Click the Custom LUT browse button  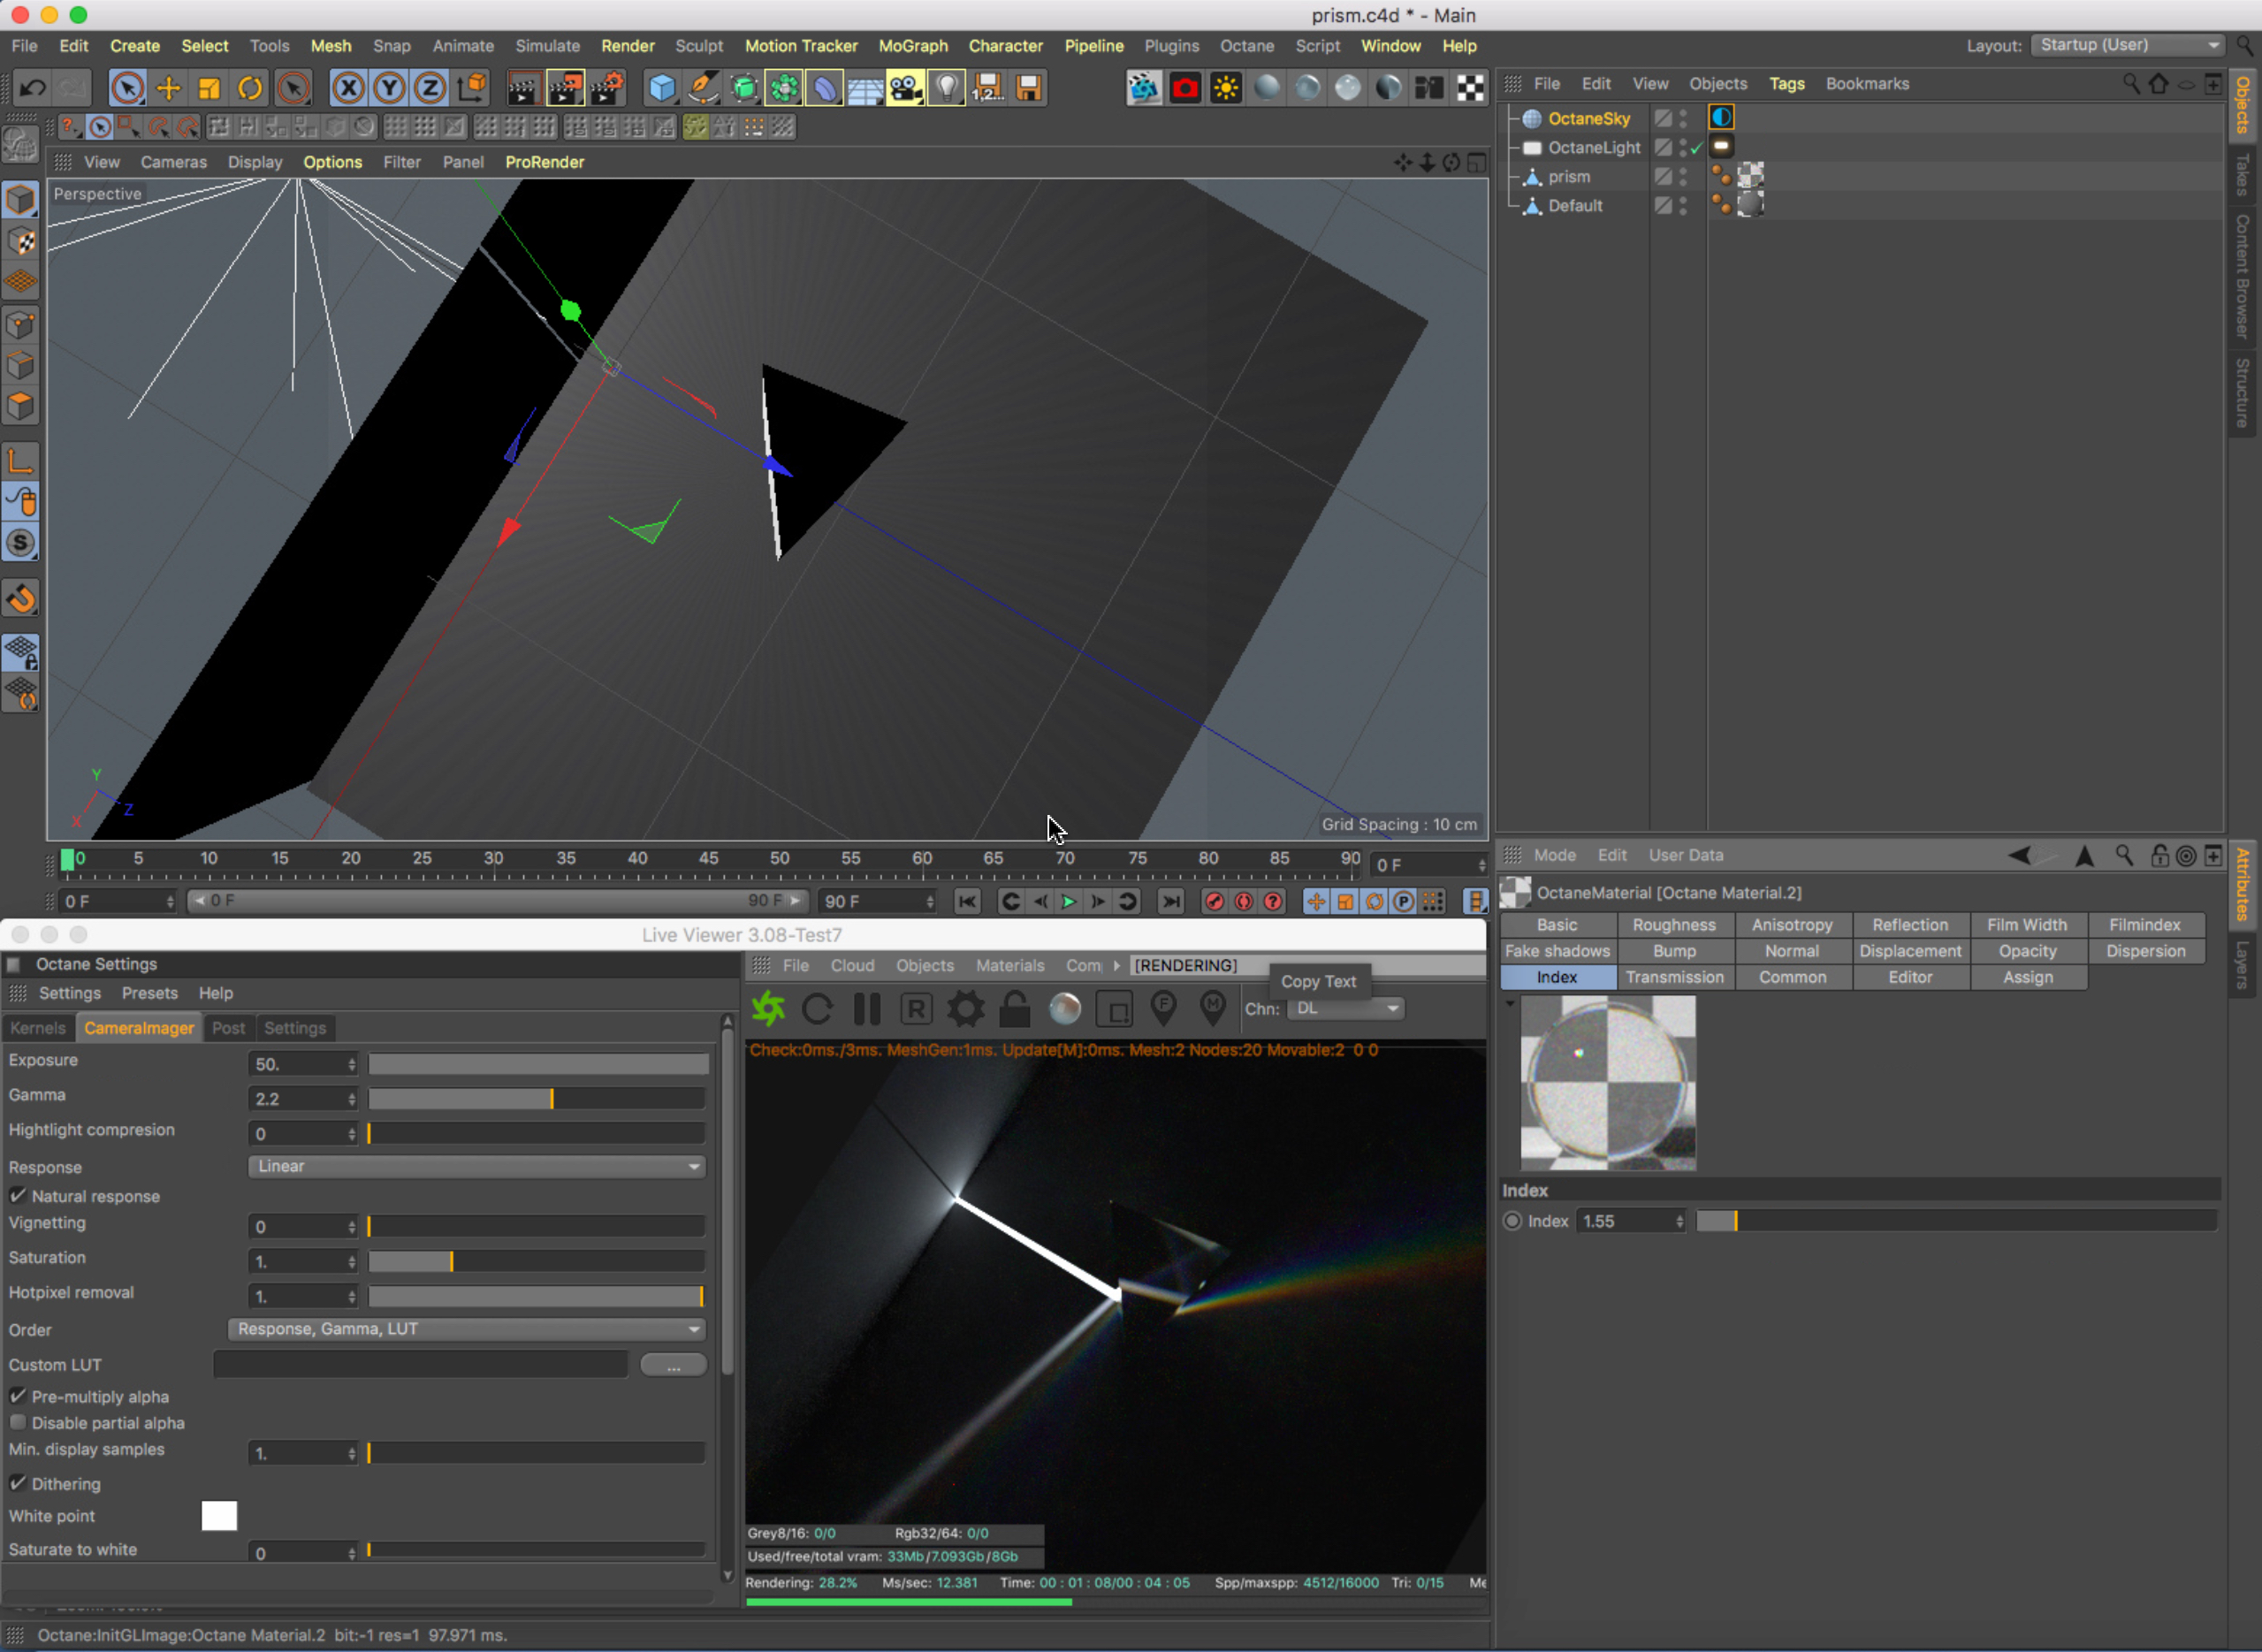[673, 1366]
